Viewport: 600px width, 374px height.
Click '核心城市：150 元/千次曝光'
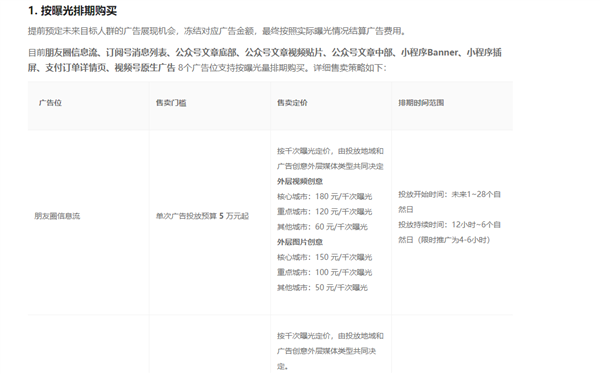click(324, 257)
